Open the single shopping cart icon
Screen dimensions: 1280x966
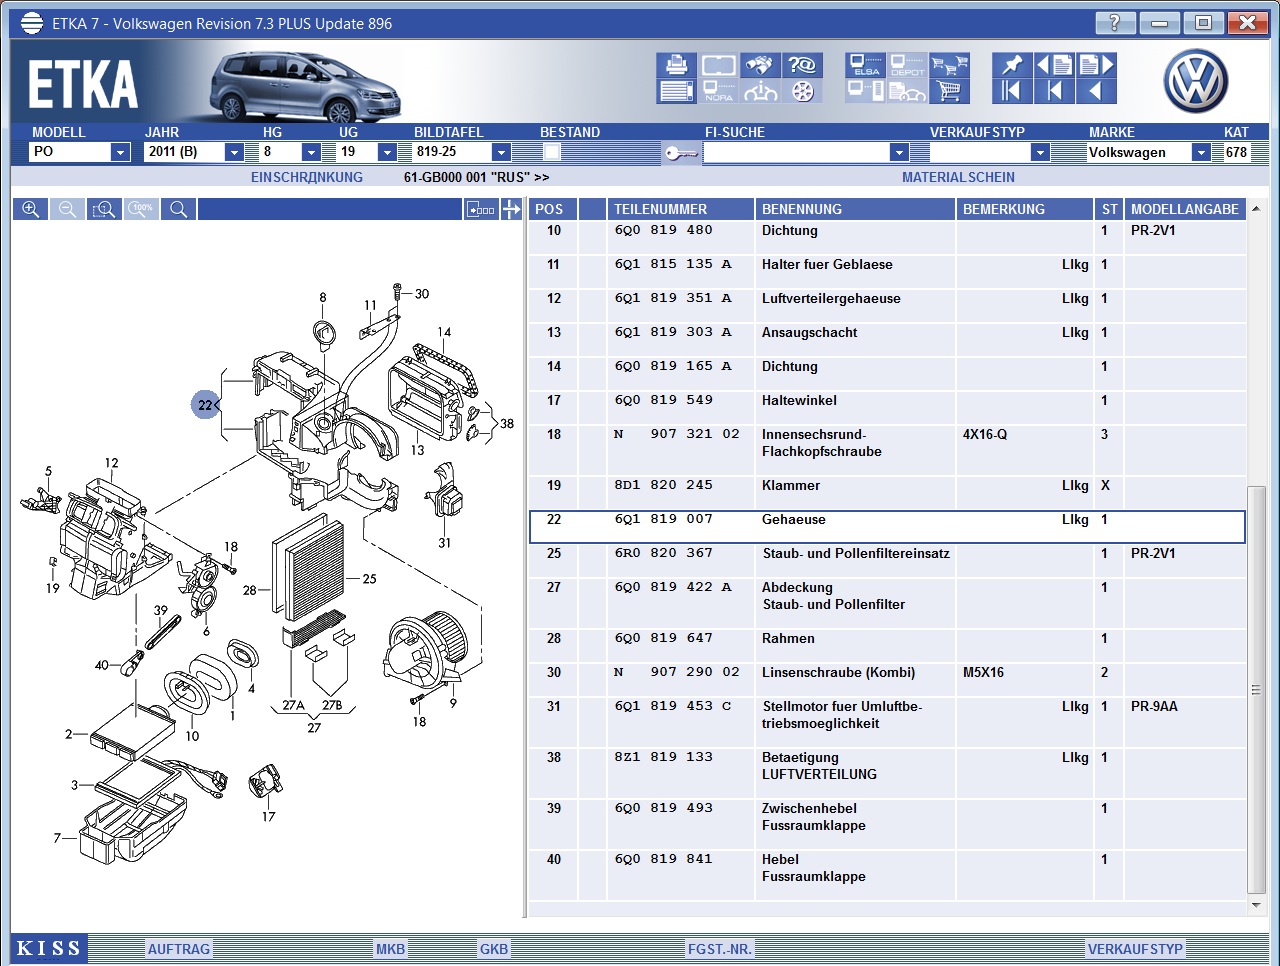coord(949,92)
